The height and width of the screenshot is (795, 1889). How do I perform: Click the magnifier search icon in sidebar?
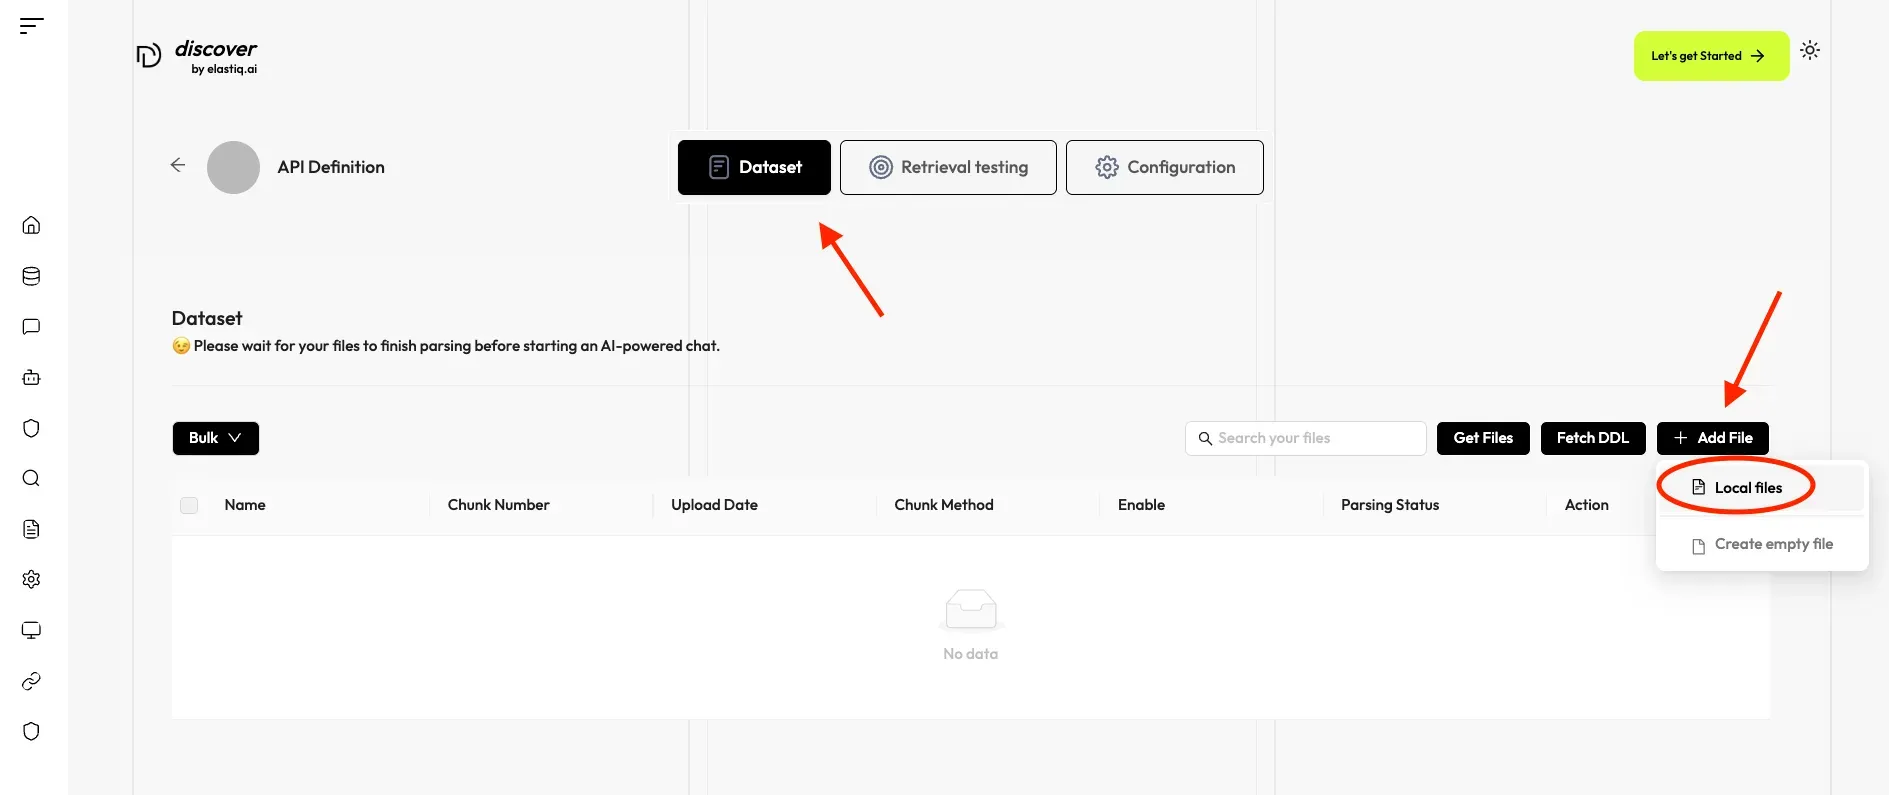coord(32,478)
